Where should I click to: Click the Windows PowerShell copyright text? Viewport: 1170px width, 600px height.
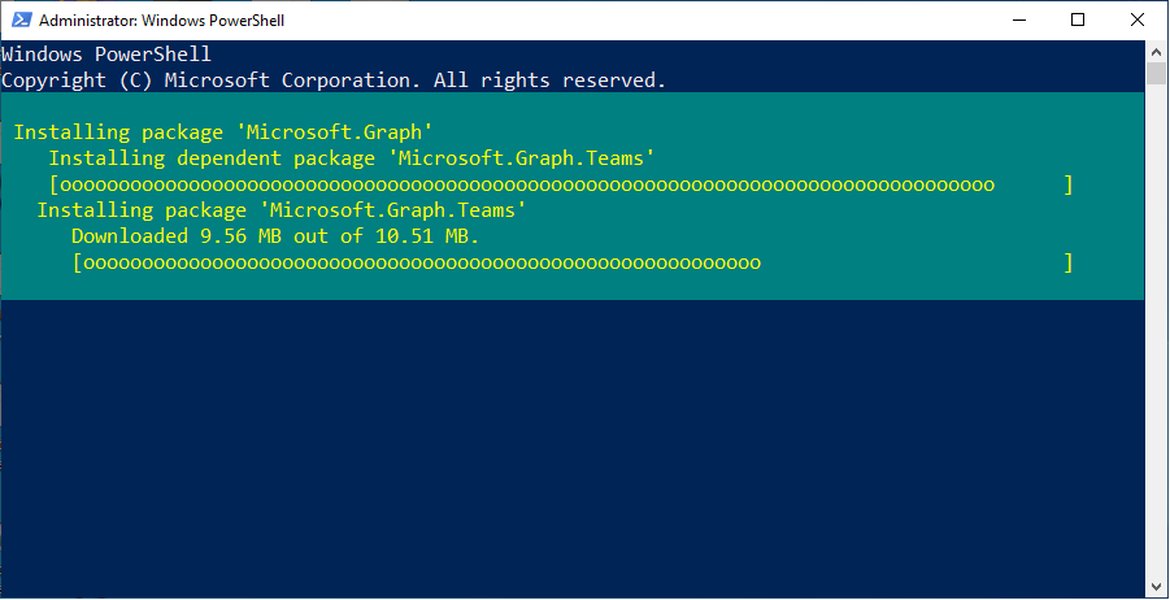click(x=333, y=79)
